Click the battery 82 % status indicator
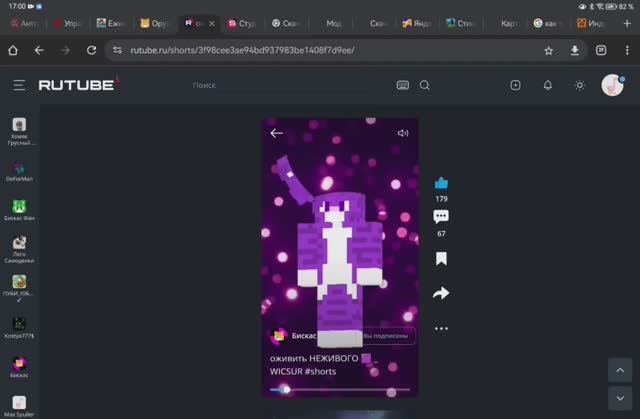 pos(619,6)
